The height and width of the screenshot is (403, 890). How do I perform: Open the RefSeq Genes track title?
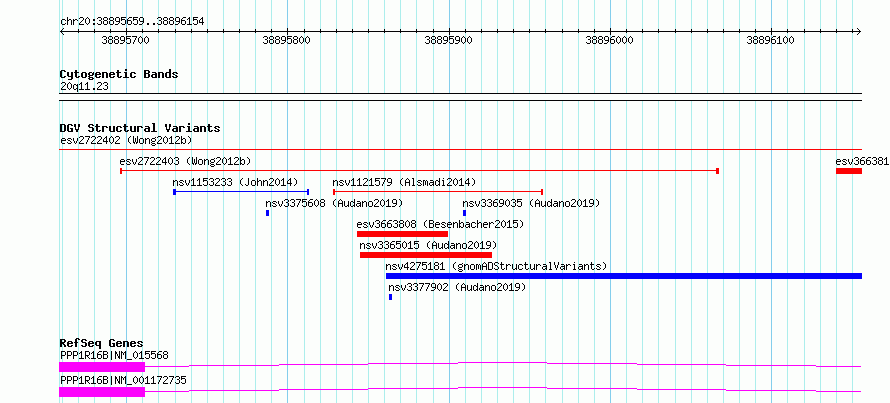pyautogui.click(x=101, y=343)
